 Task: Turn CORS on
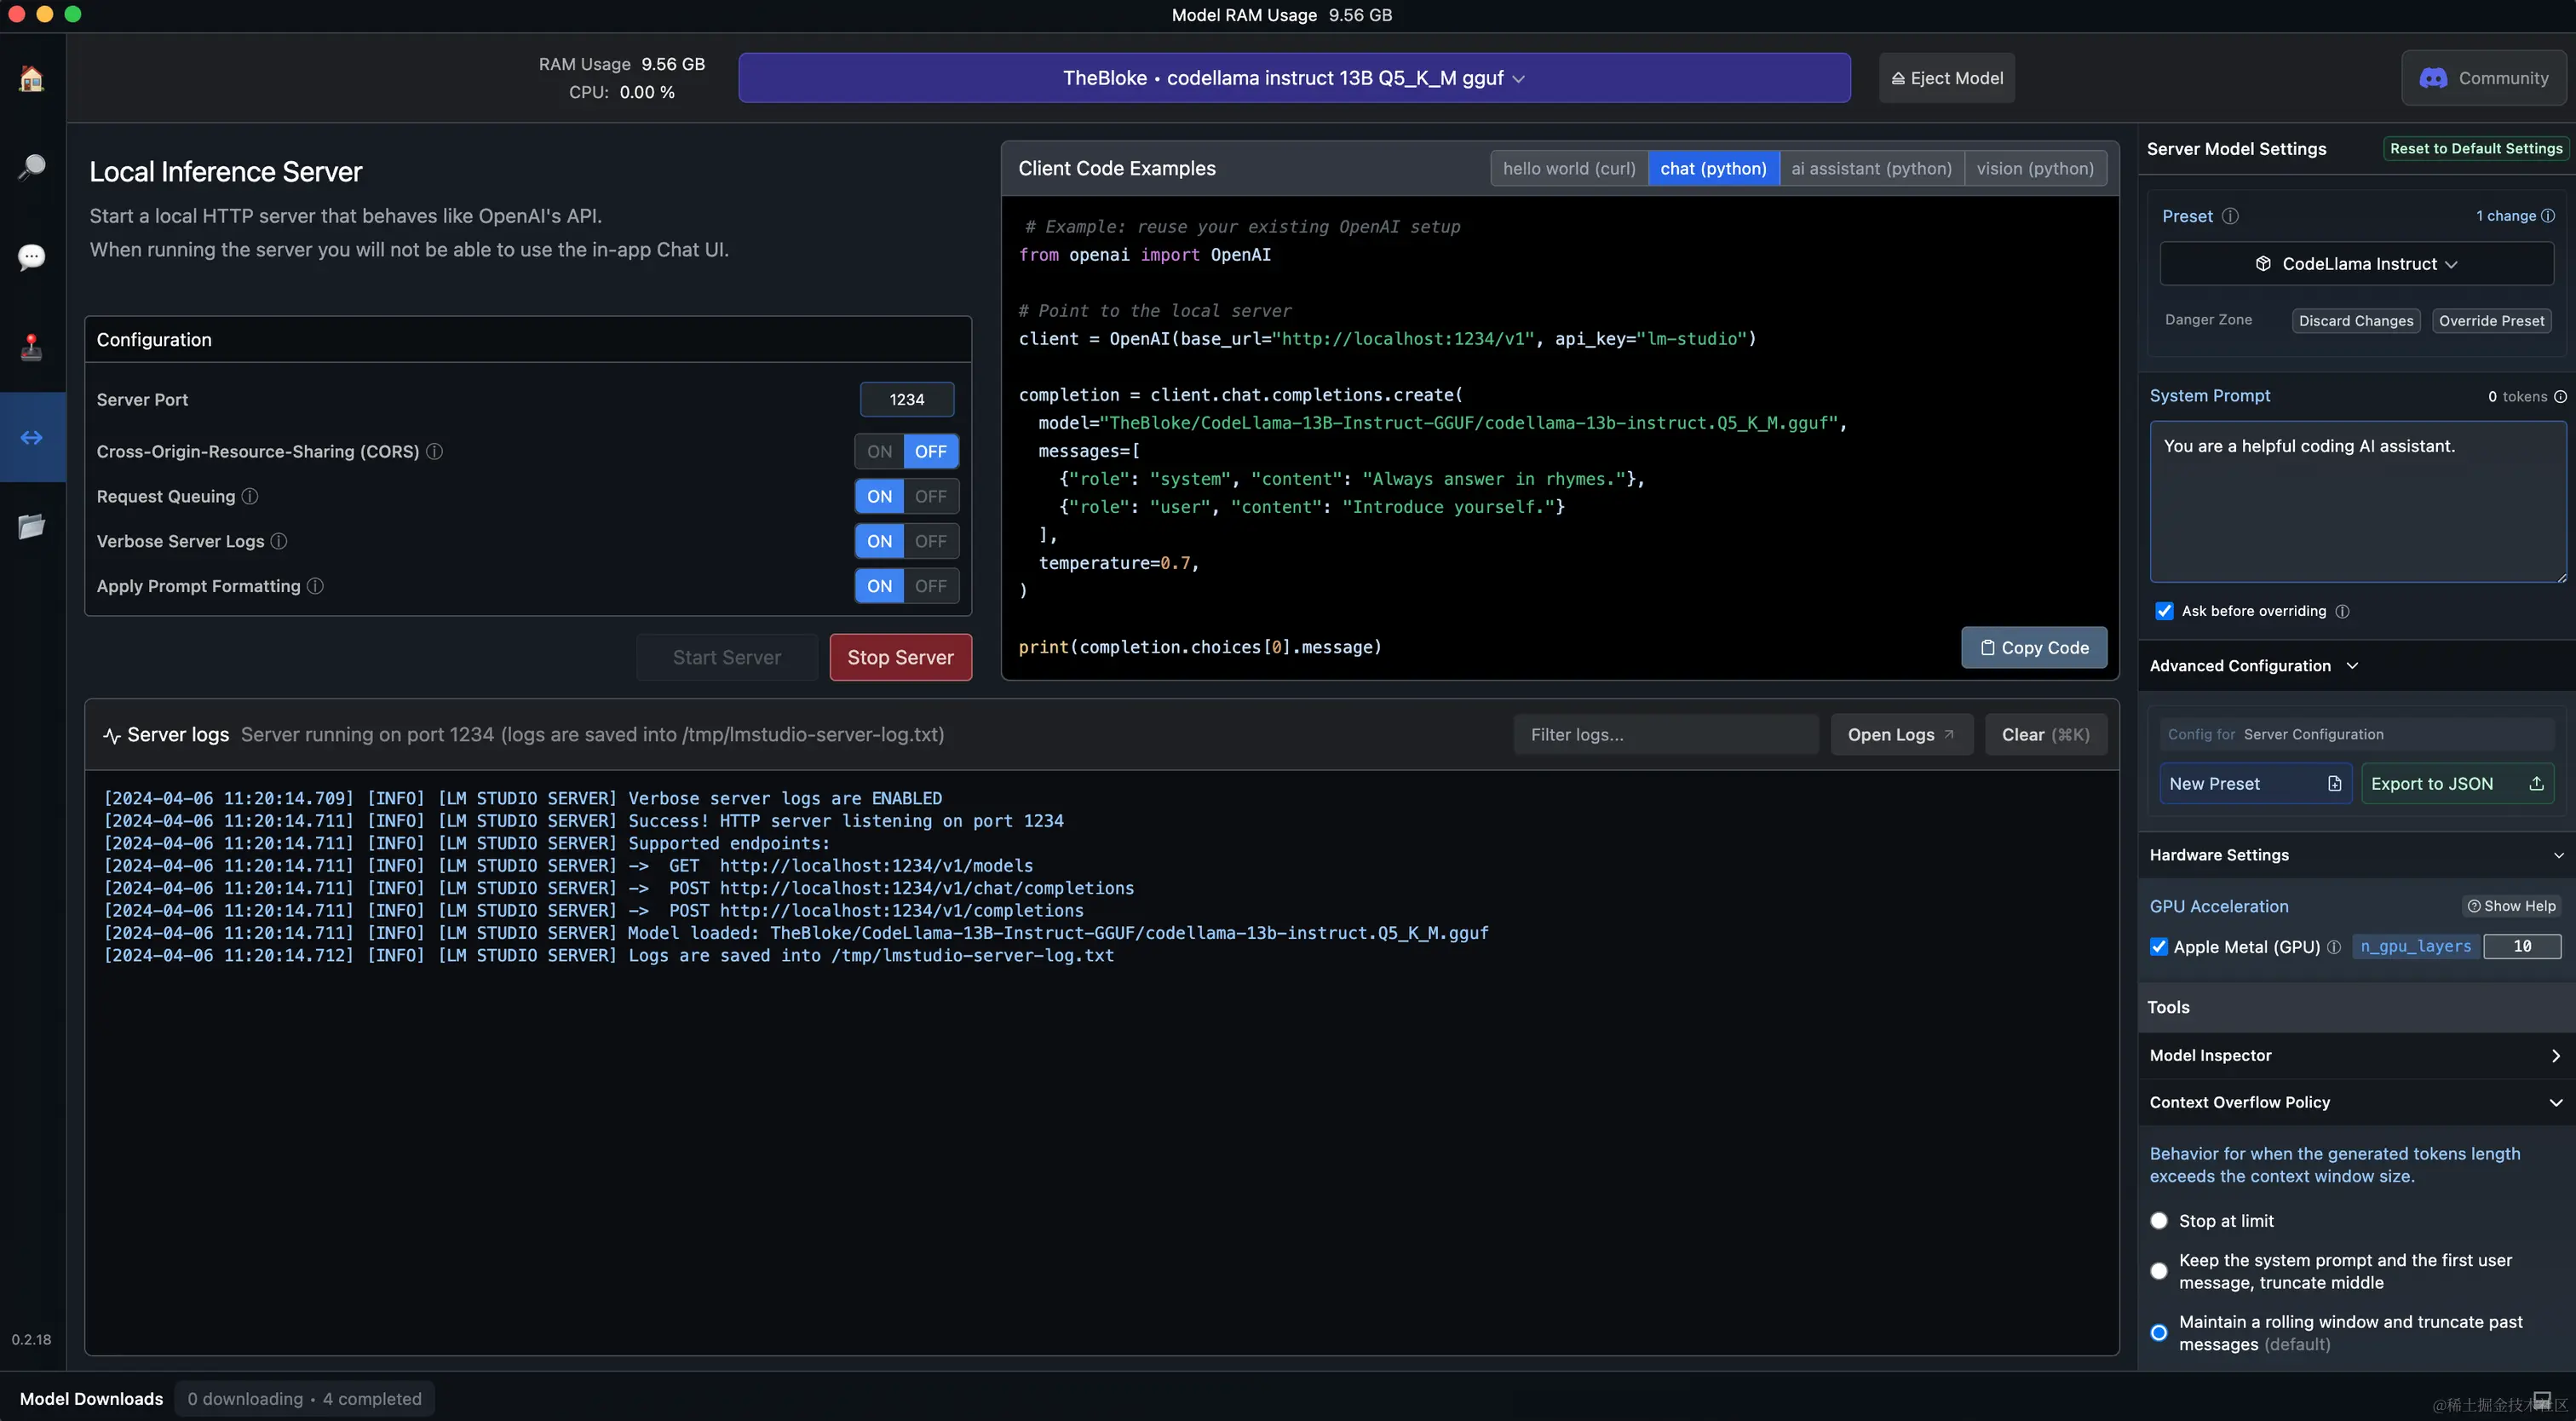(879, 451)
